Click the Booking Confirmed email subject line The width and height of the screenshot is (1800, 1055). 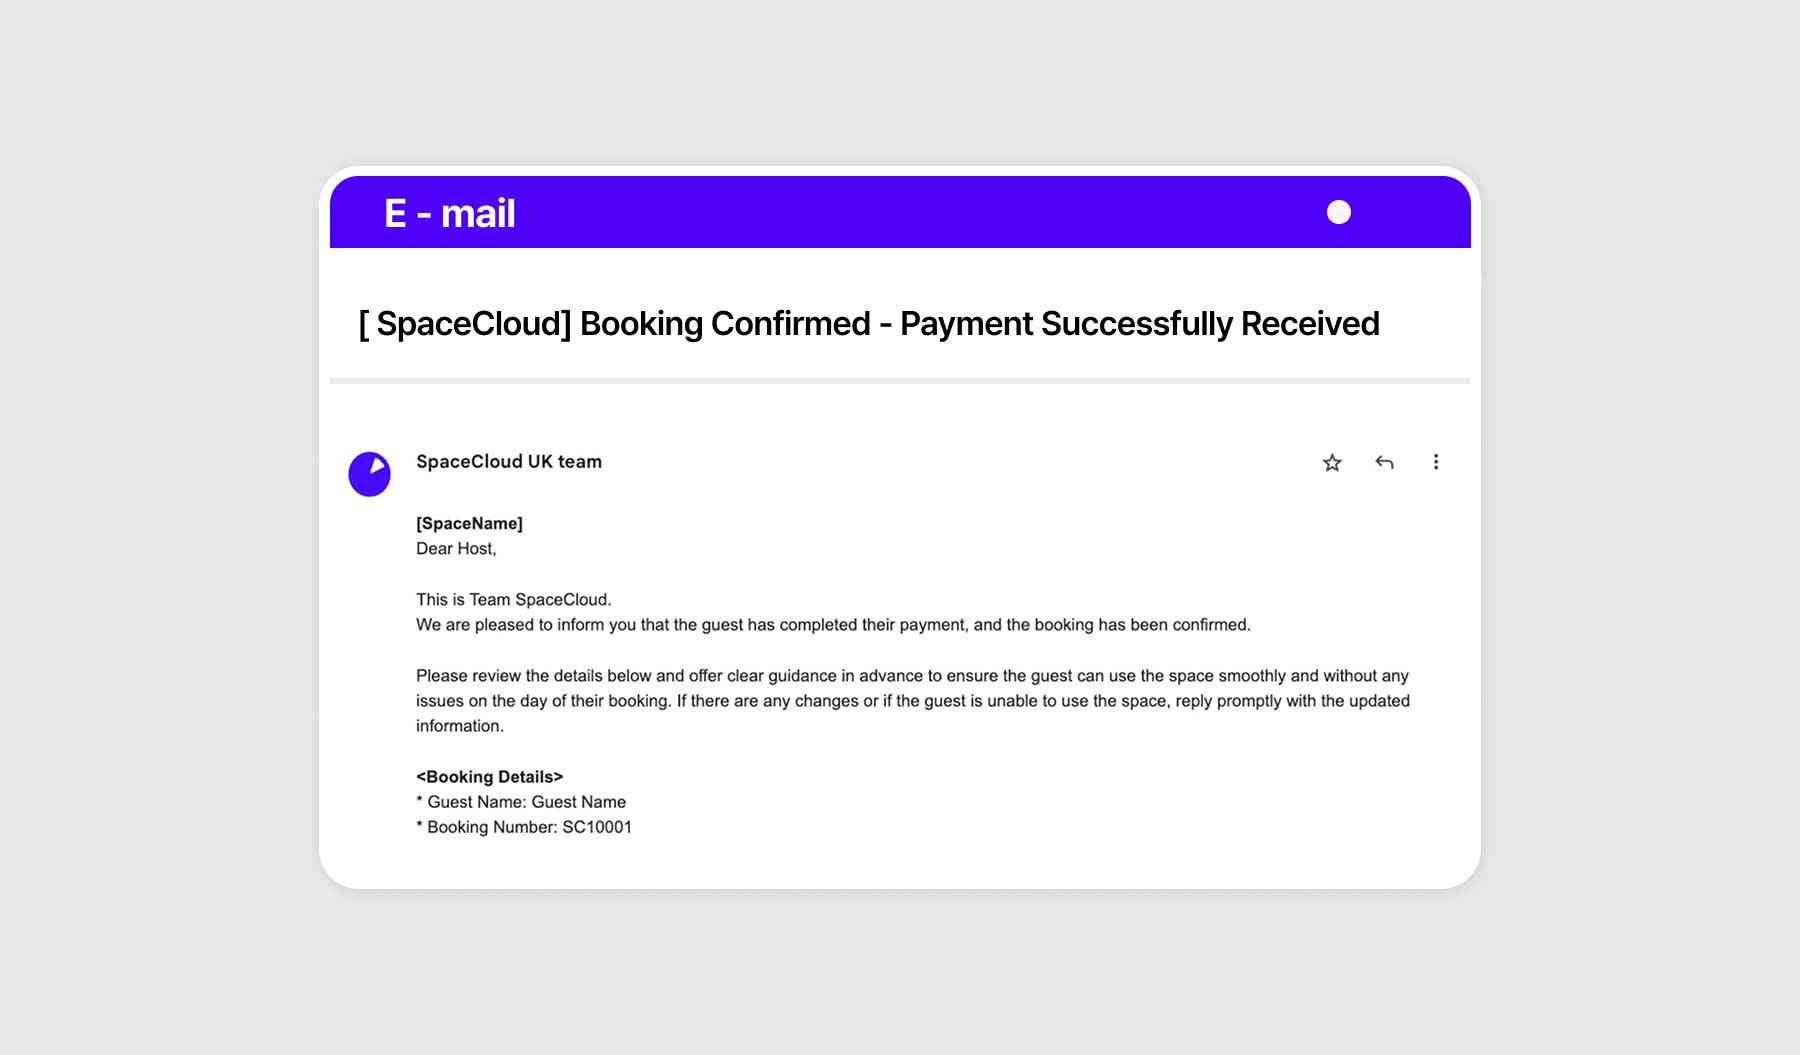[869, 324]
